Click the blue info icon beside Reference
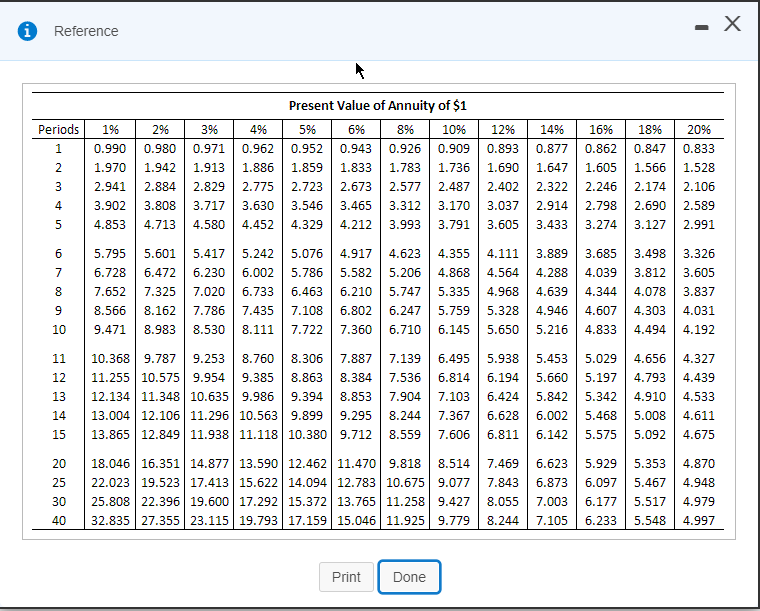This screenshot has width=760, height=611. [27, 31]
